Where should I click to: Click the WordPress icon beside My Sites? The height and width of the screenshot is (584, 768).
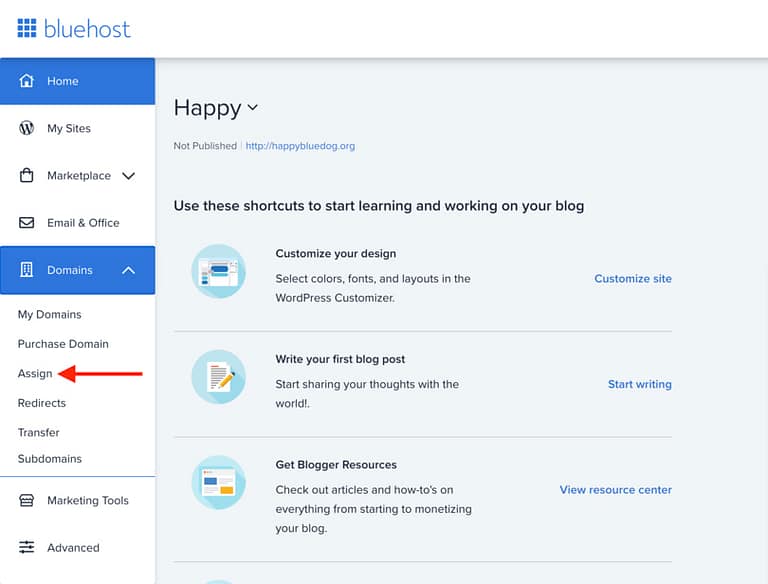tap(27, 128)
